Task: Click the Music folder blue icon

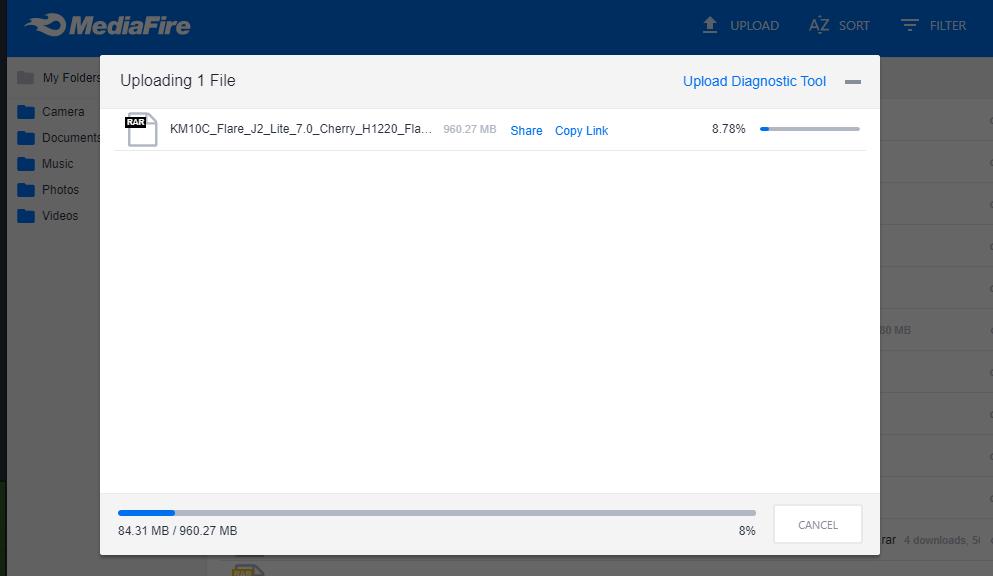Action: pyautogui.click(x=26, y=164)
